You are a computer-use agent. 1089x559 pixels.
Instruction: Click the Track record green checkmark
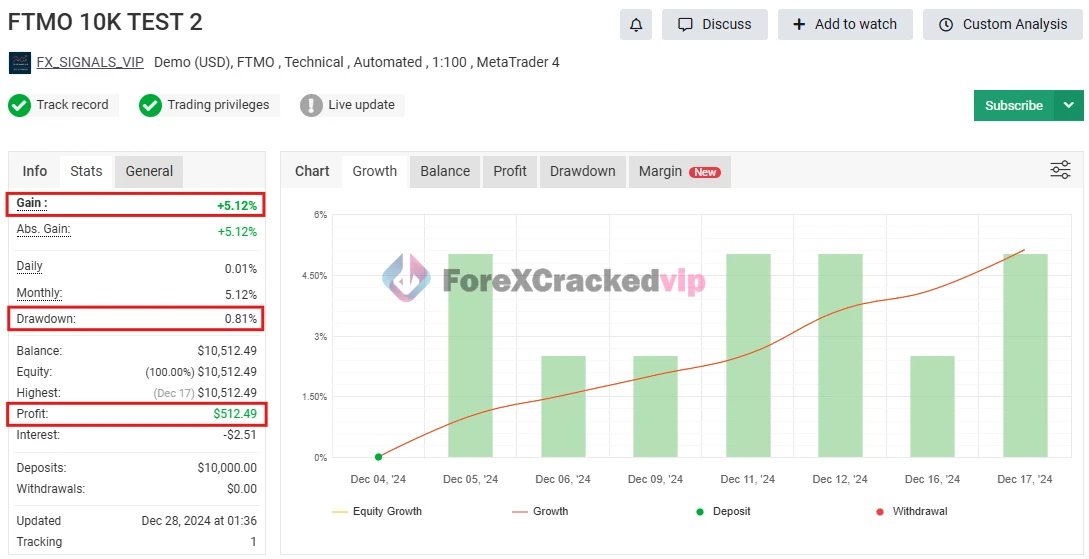[19, 105]
